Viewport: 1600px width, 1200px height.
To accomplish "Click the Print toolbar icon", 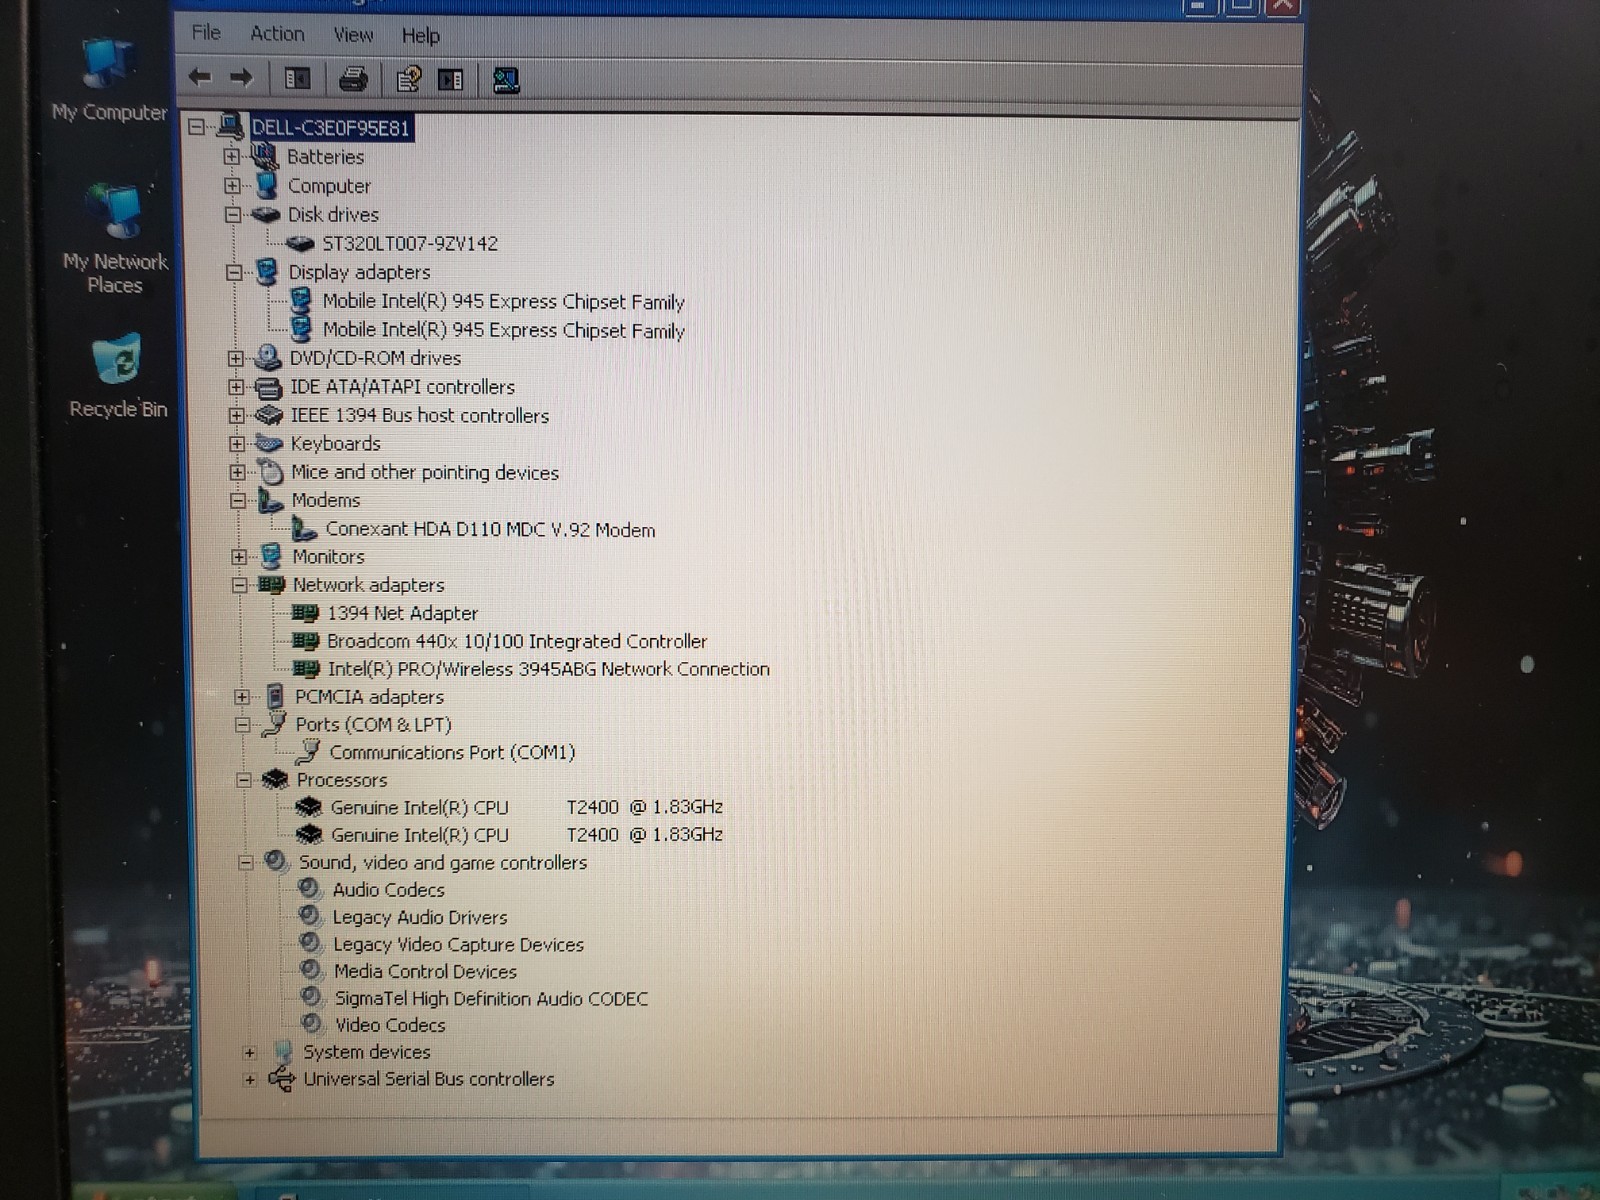I will [353, 78].
